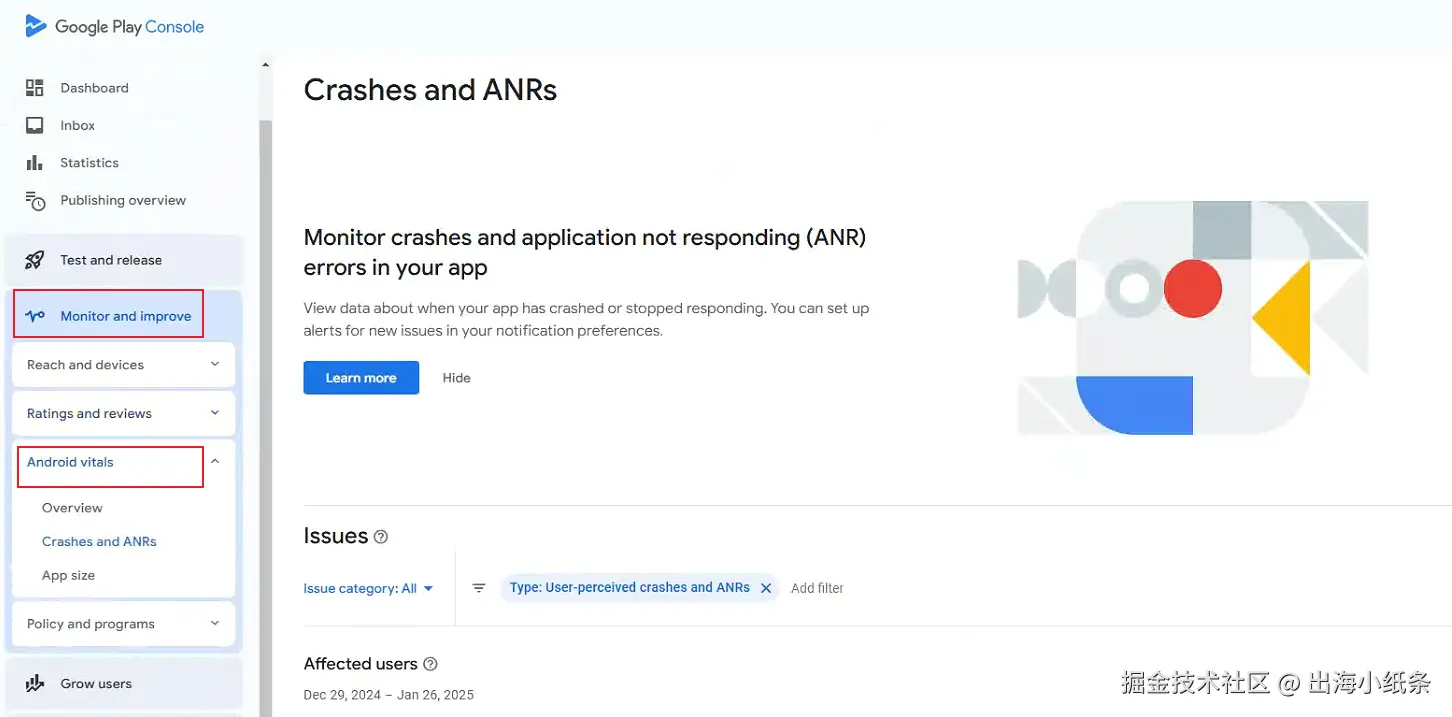Screen dimensions: 1452x717
Task: Click the Grow users chart icon
Action: coord(35,684)
